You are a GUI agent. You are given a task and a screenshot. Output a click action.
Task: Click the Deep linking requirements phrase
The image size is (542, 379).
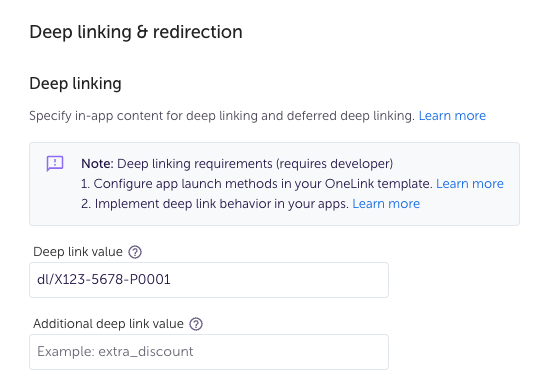195,164
